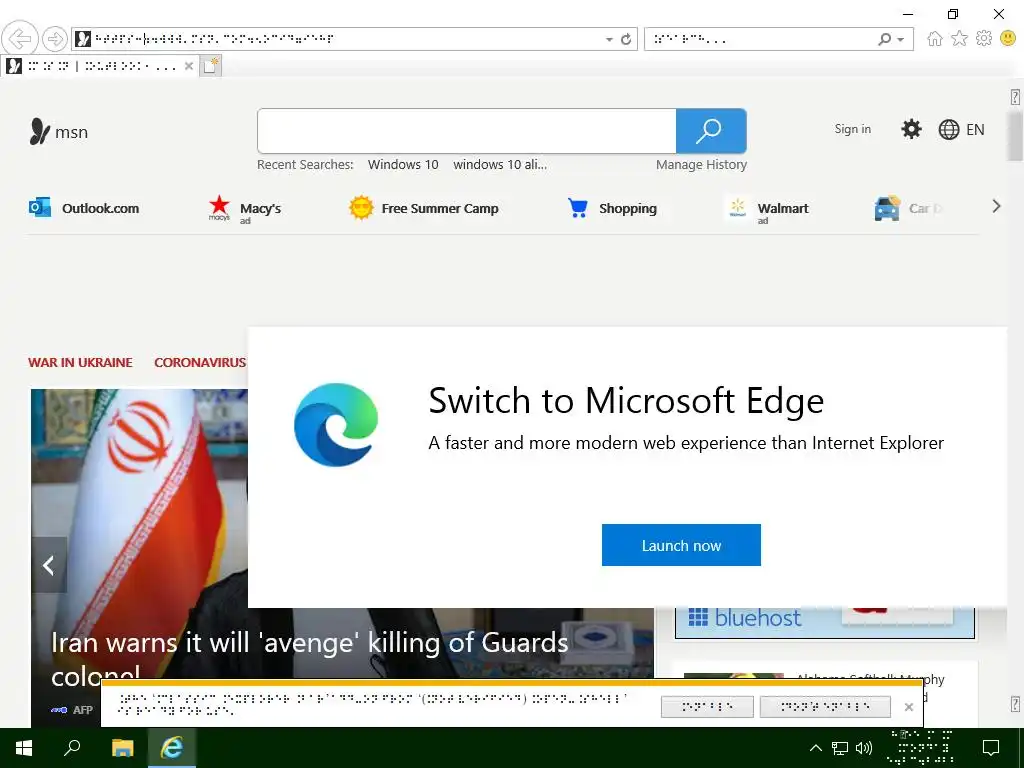Go back with the browser back arrow
Viewport: 1024px width, 768px height.
(x=20, y=39)
